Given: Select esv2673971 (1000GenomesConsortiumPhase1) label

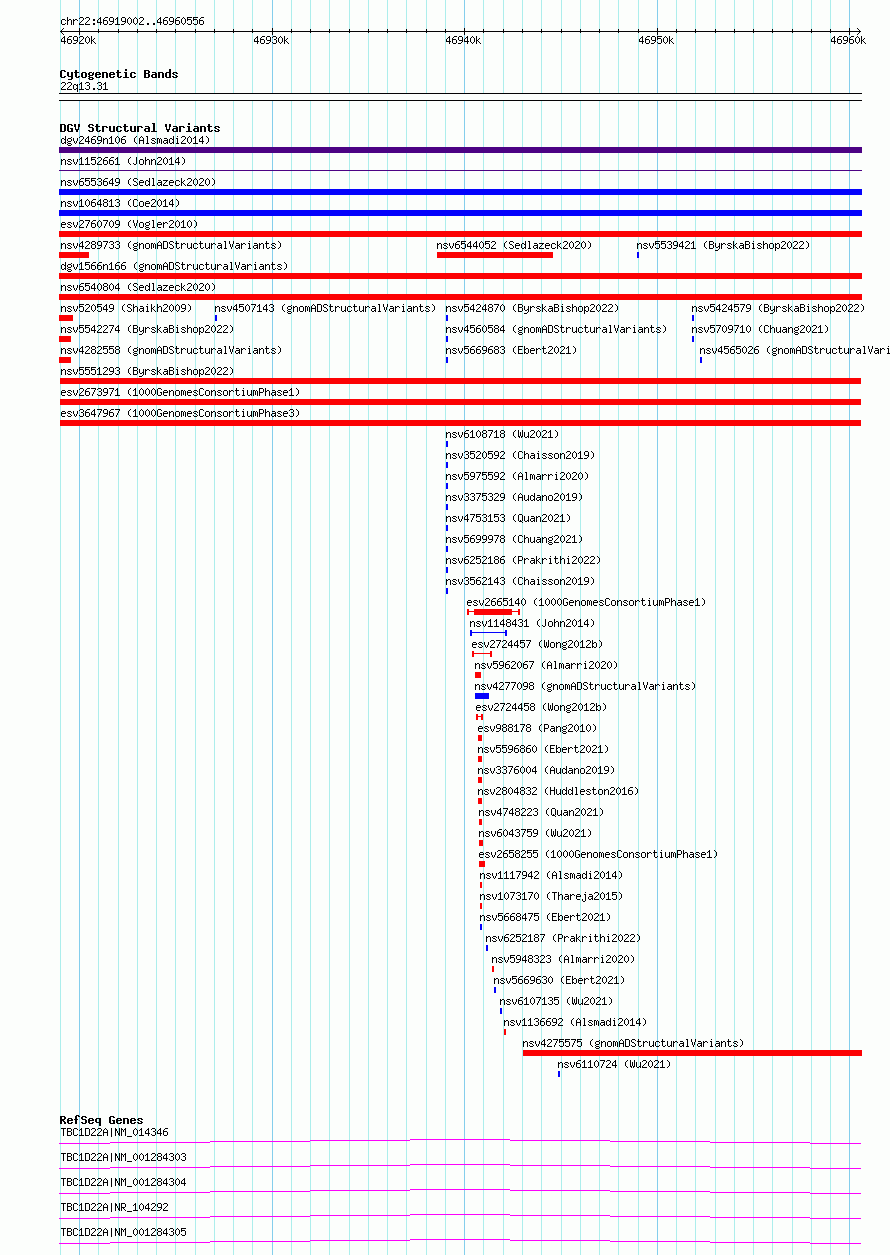Looking at the screenshot, I should (180, 393).
